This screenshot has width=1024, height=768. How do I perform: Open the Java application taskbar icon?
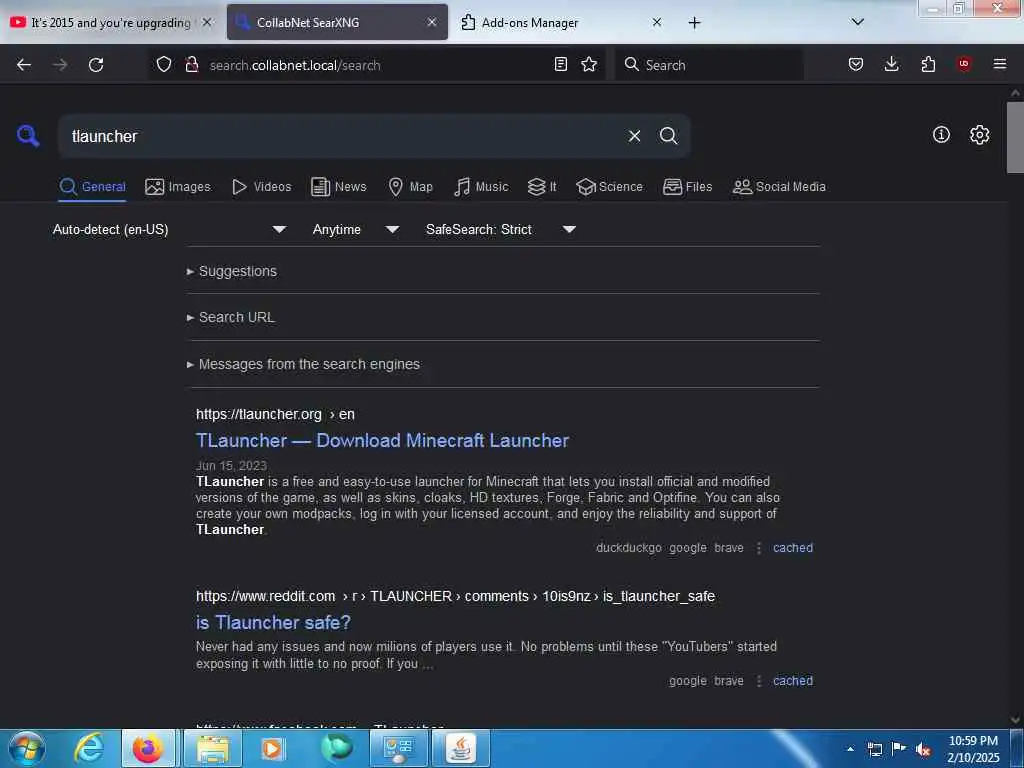(x=460, y=748)
